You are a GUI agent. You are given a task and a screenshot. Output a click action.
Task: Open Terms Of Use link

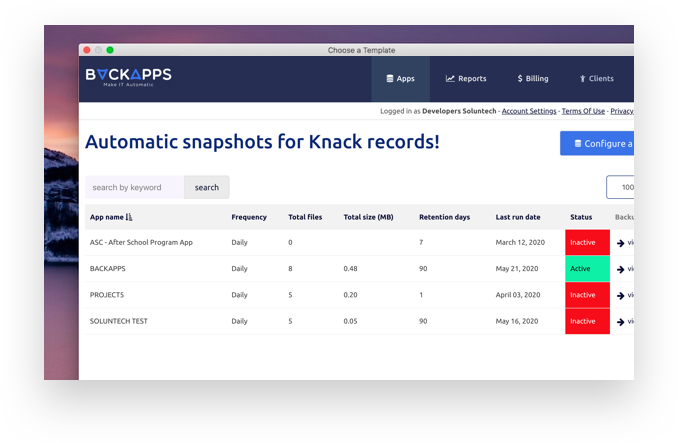pos(583,111)
